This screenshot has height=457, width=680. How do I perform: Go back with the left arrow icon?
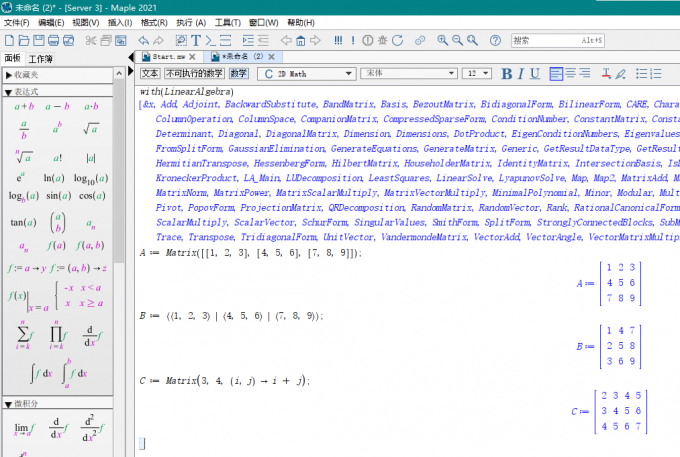coord(286,40)
